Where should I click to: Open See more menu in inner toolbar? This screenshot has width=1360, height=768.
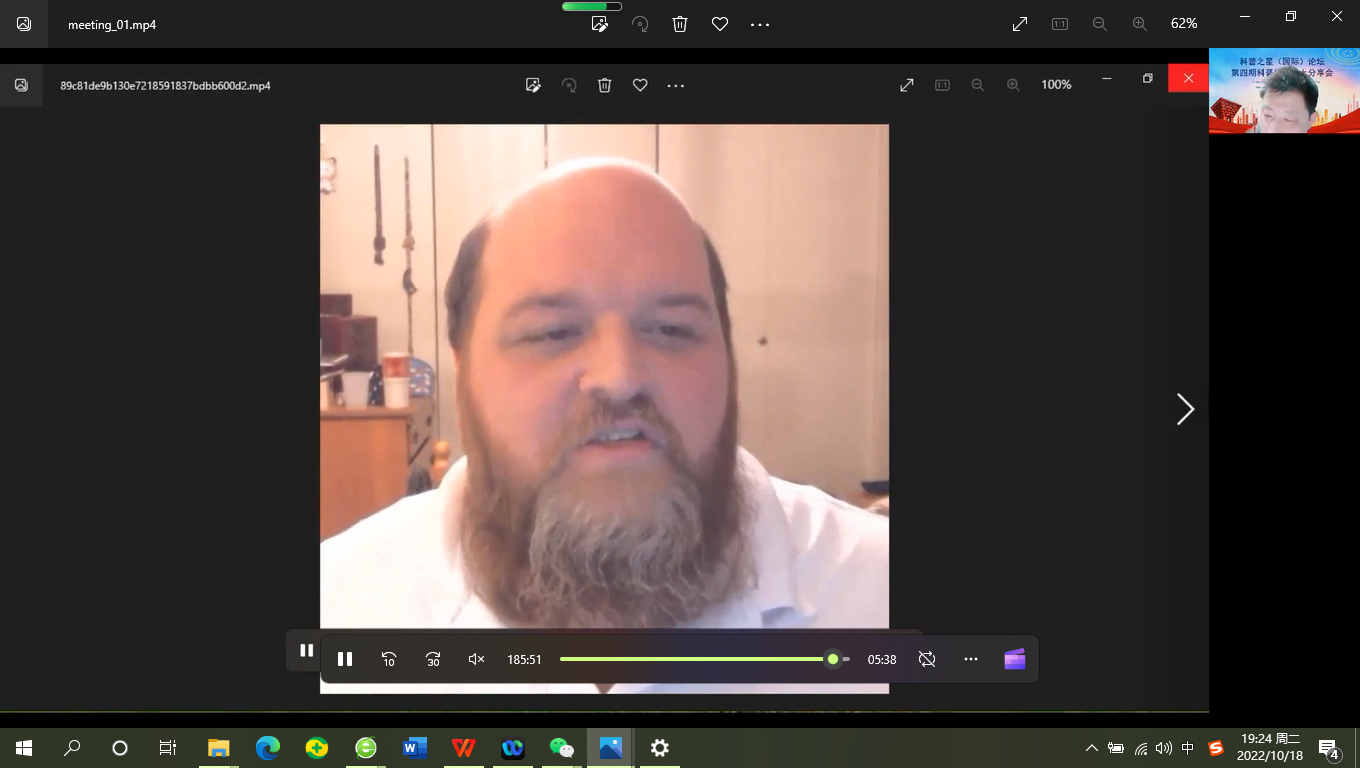676,85
